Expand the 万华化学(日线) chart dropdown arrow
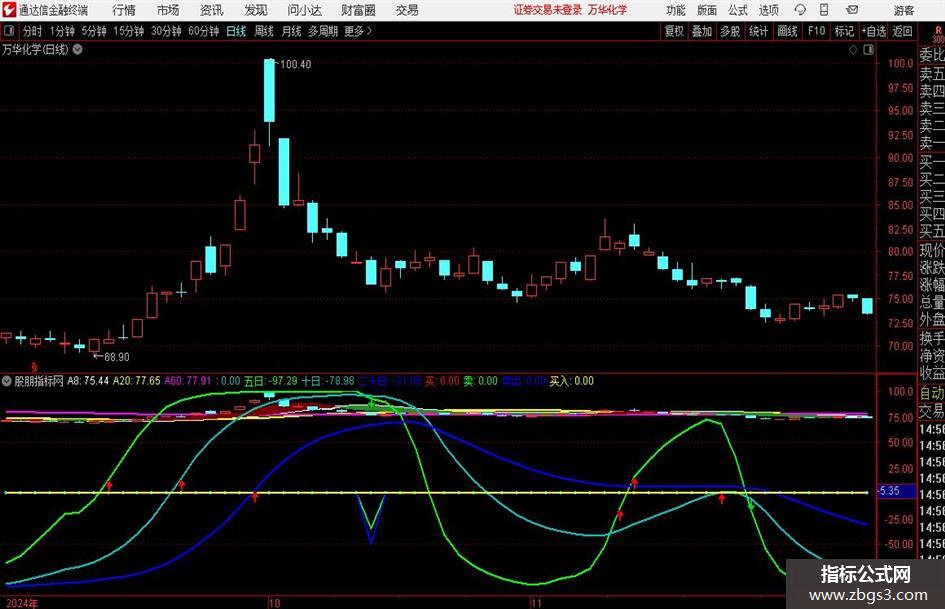This screenshot has width=945, height=609. click(x=78, y=49)
